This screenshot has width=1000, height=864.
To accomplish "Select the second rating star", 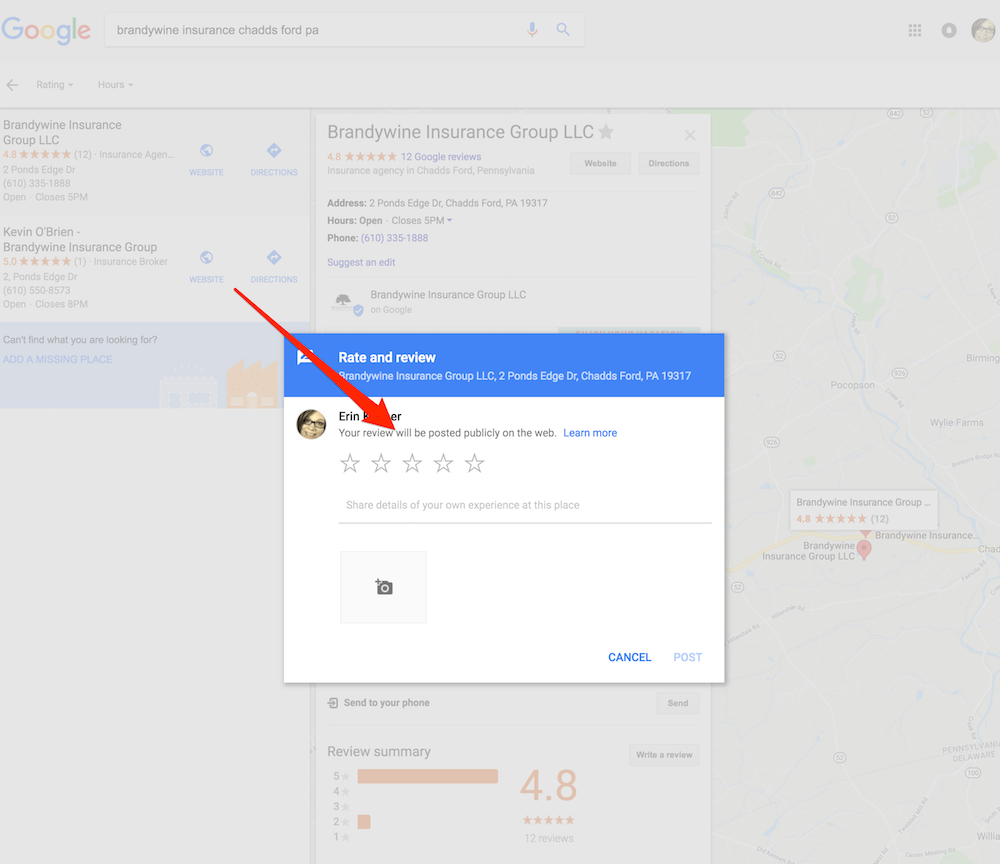I will [x=381, y=463].
